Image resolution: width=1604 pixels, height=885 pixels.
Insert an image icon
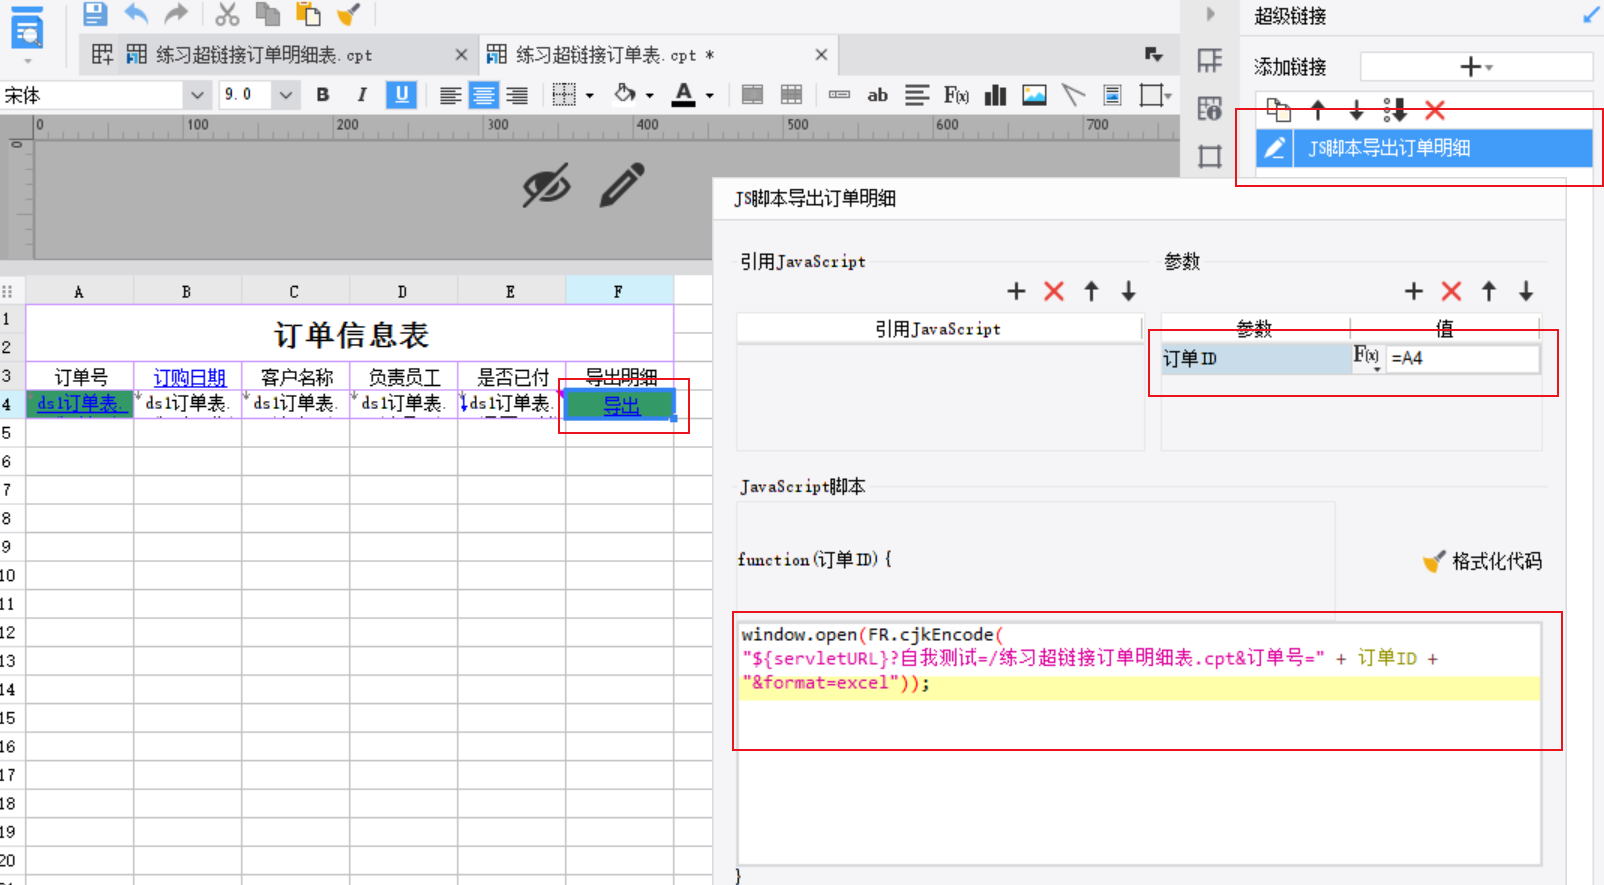pos(1034,95)
